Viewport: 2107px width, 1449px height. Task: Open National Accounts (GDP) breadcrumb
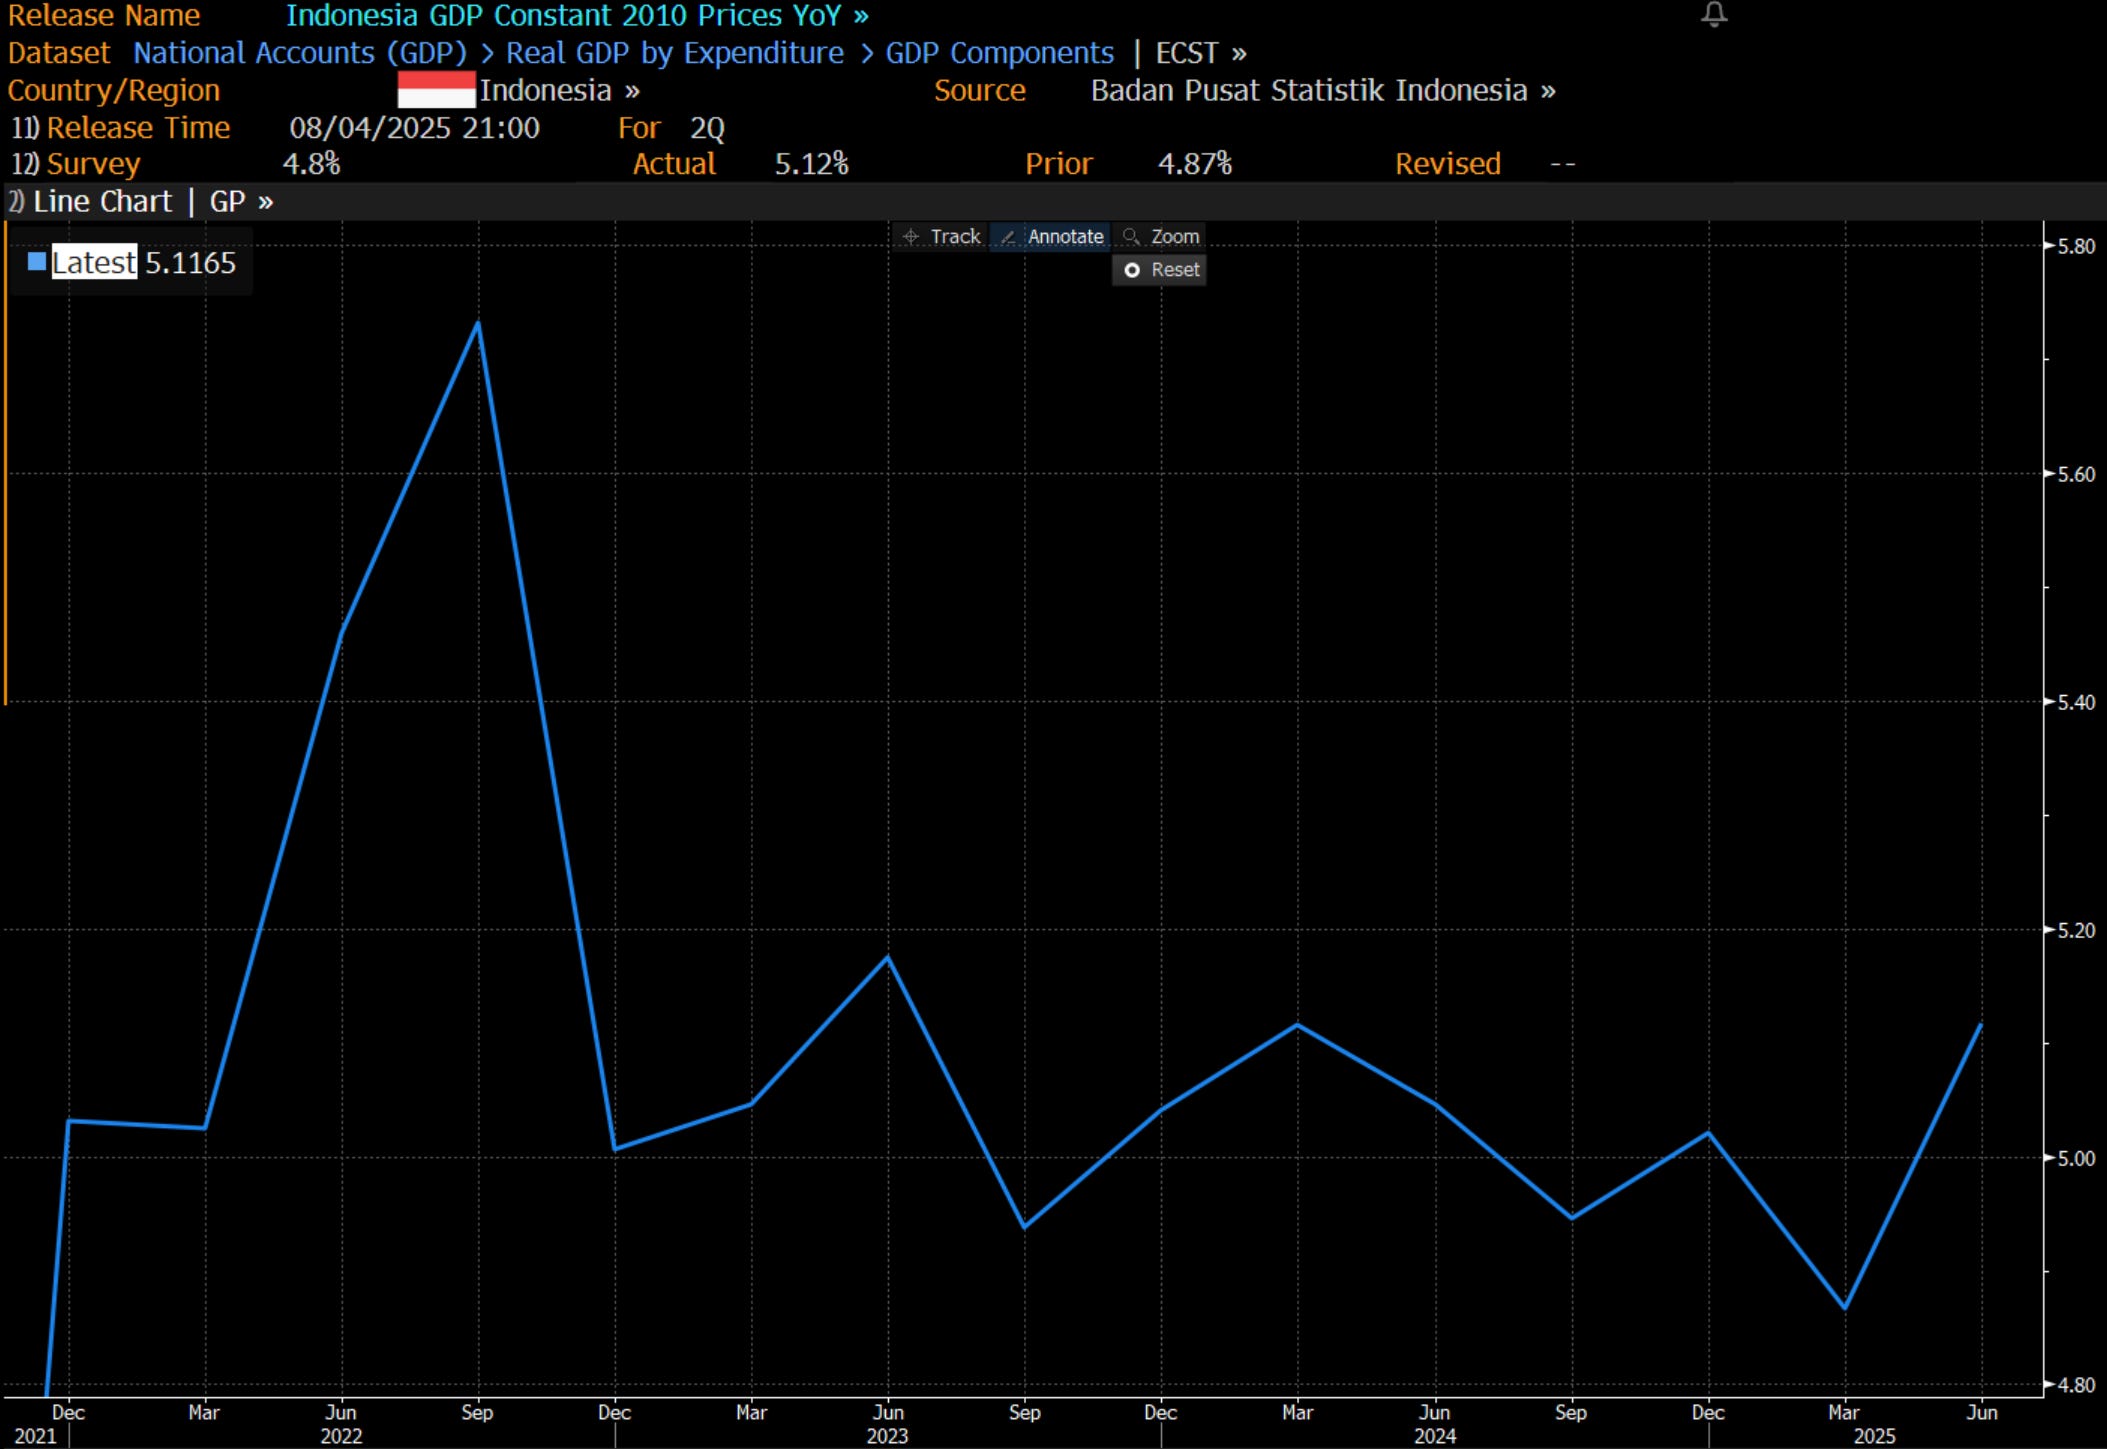tap(300, 53)
